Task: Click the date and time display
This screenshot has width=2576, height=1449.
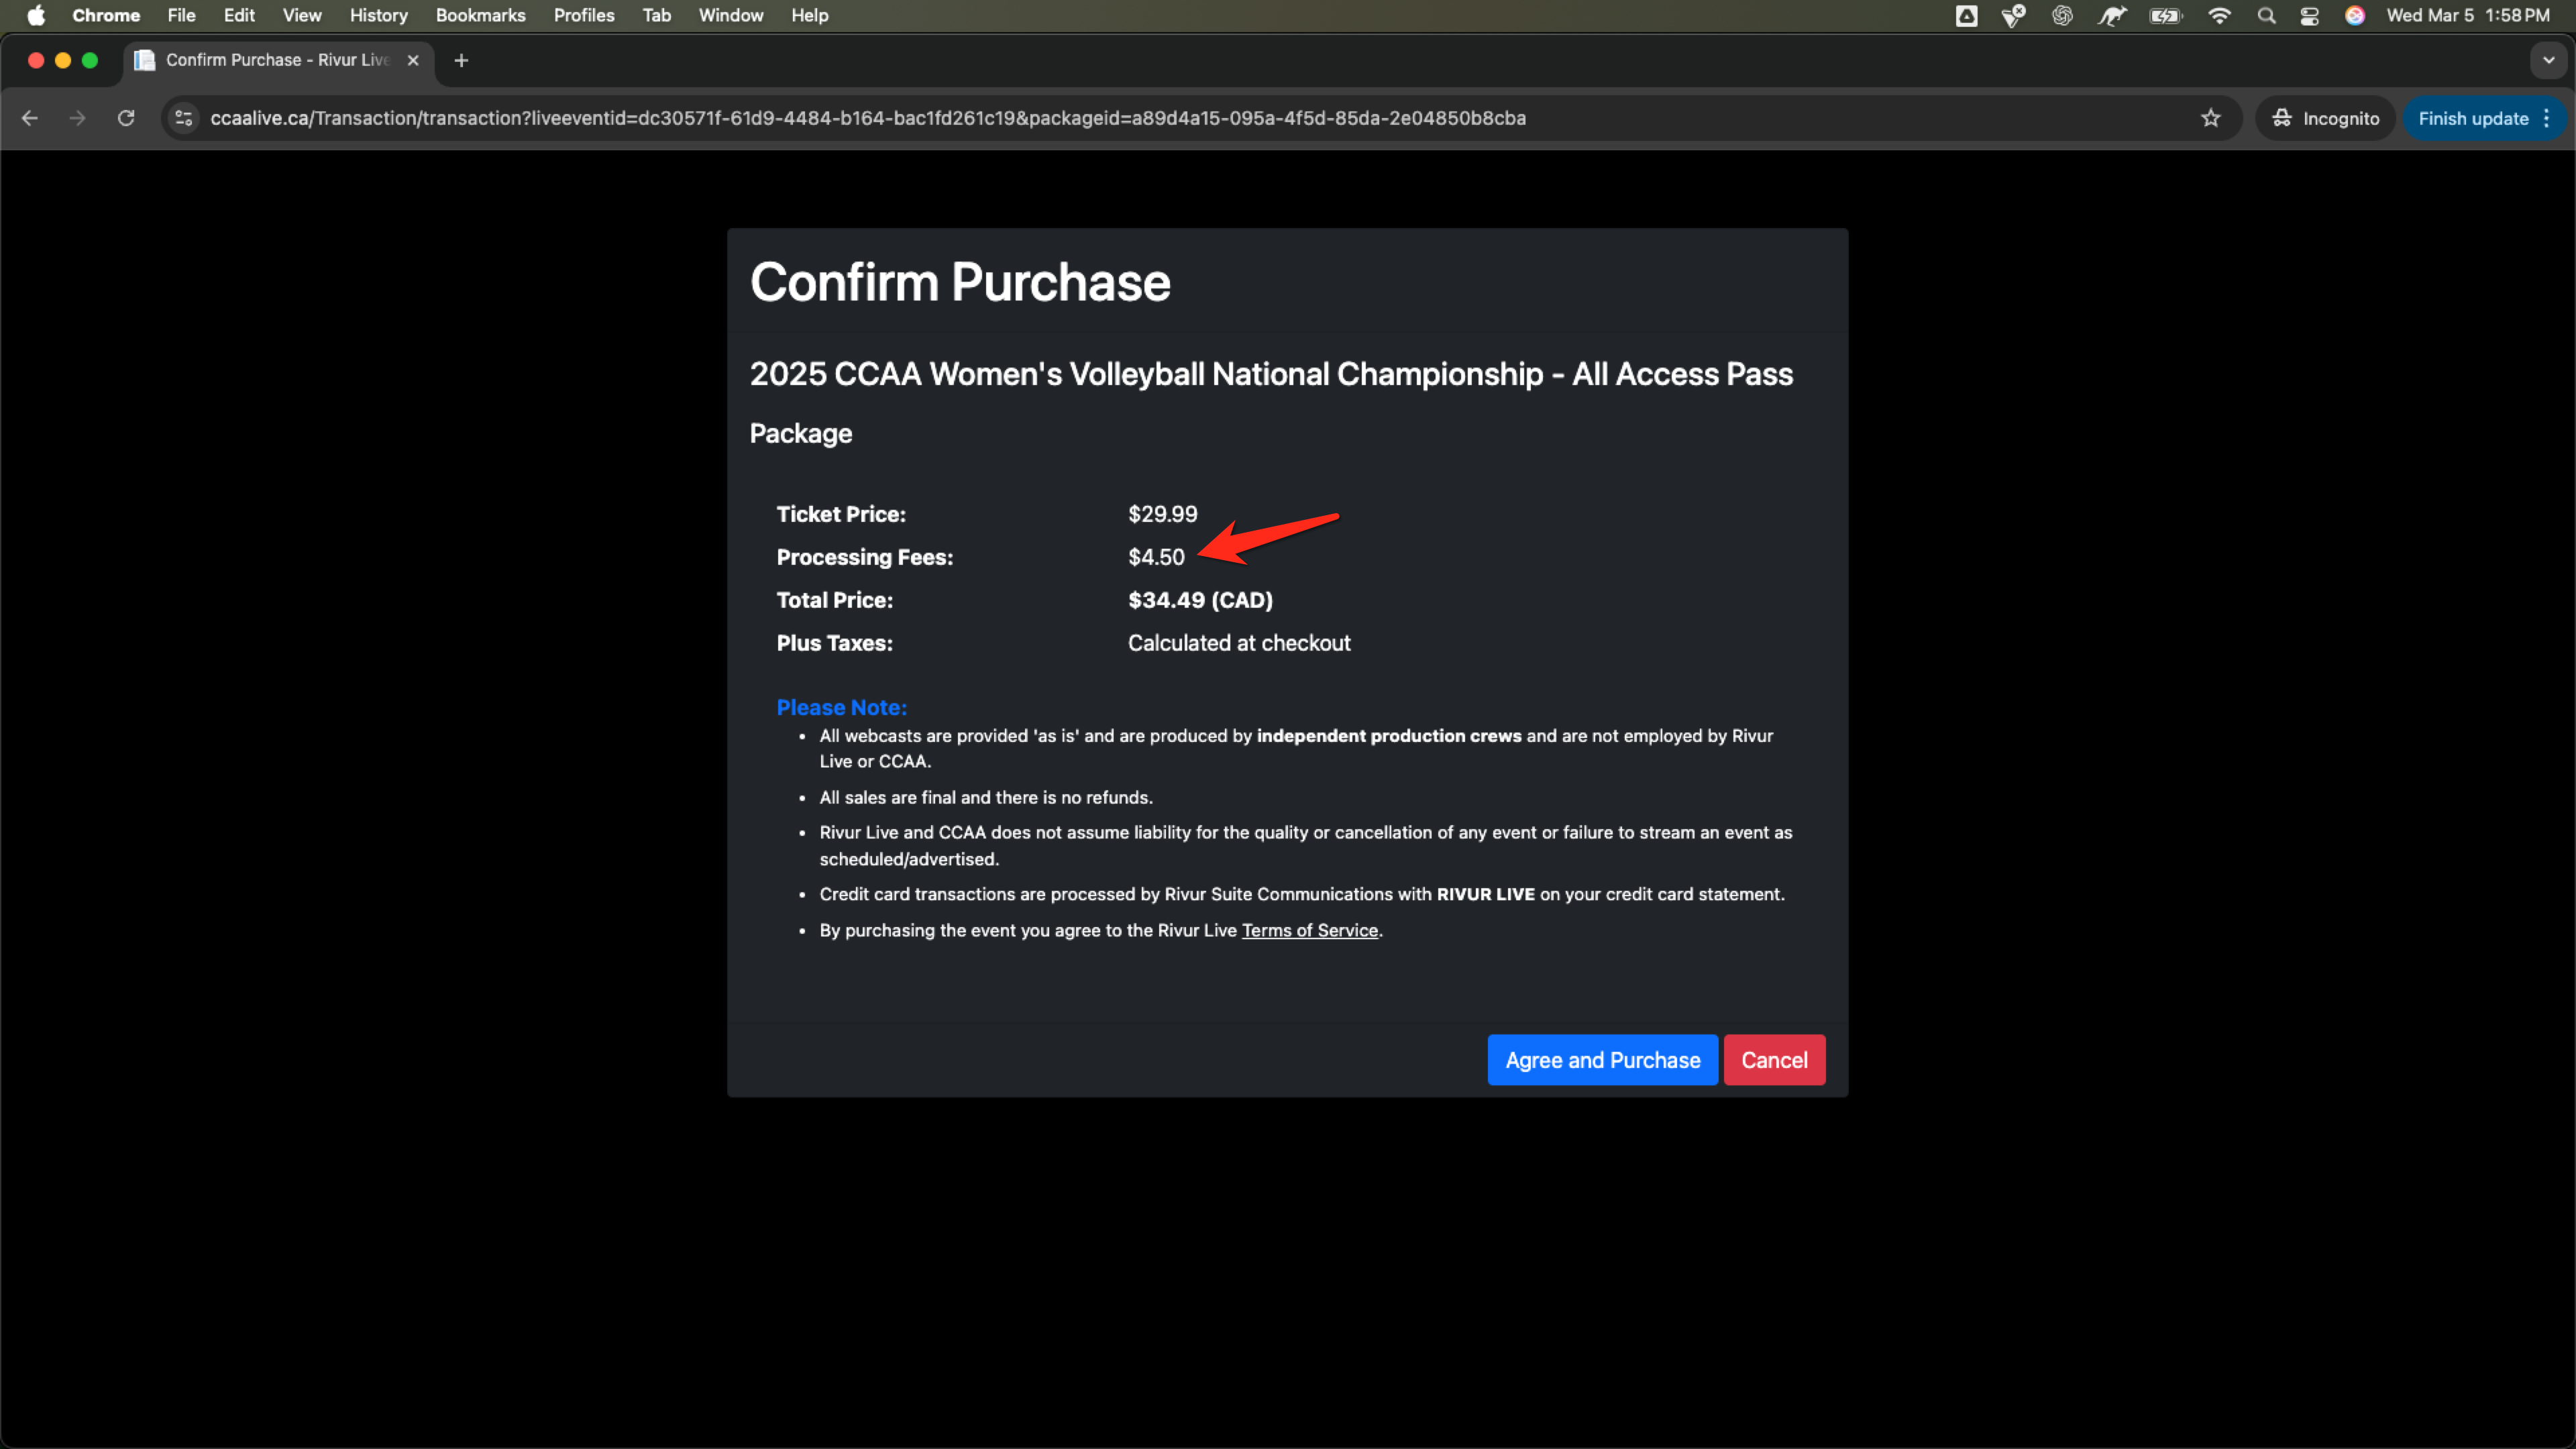Action: point(2468,15)
